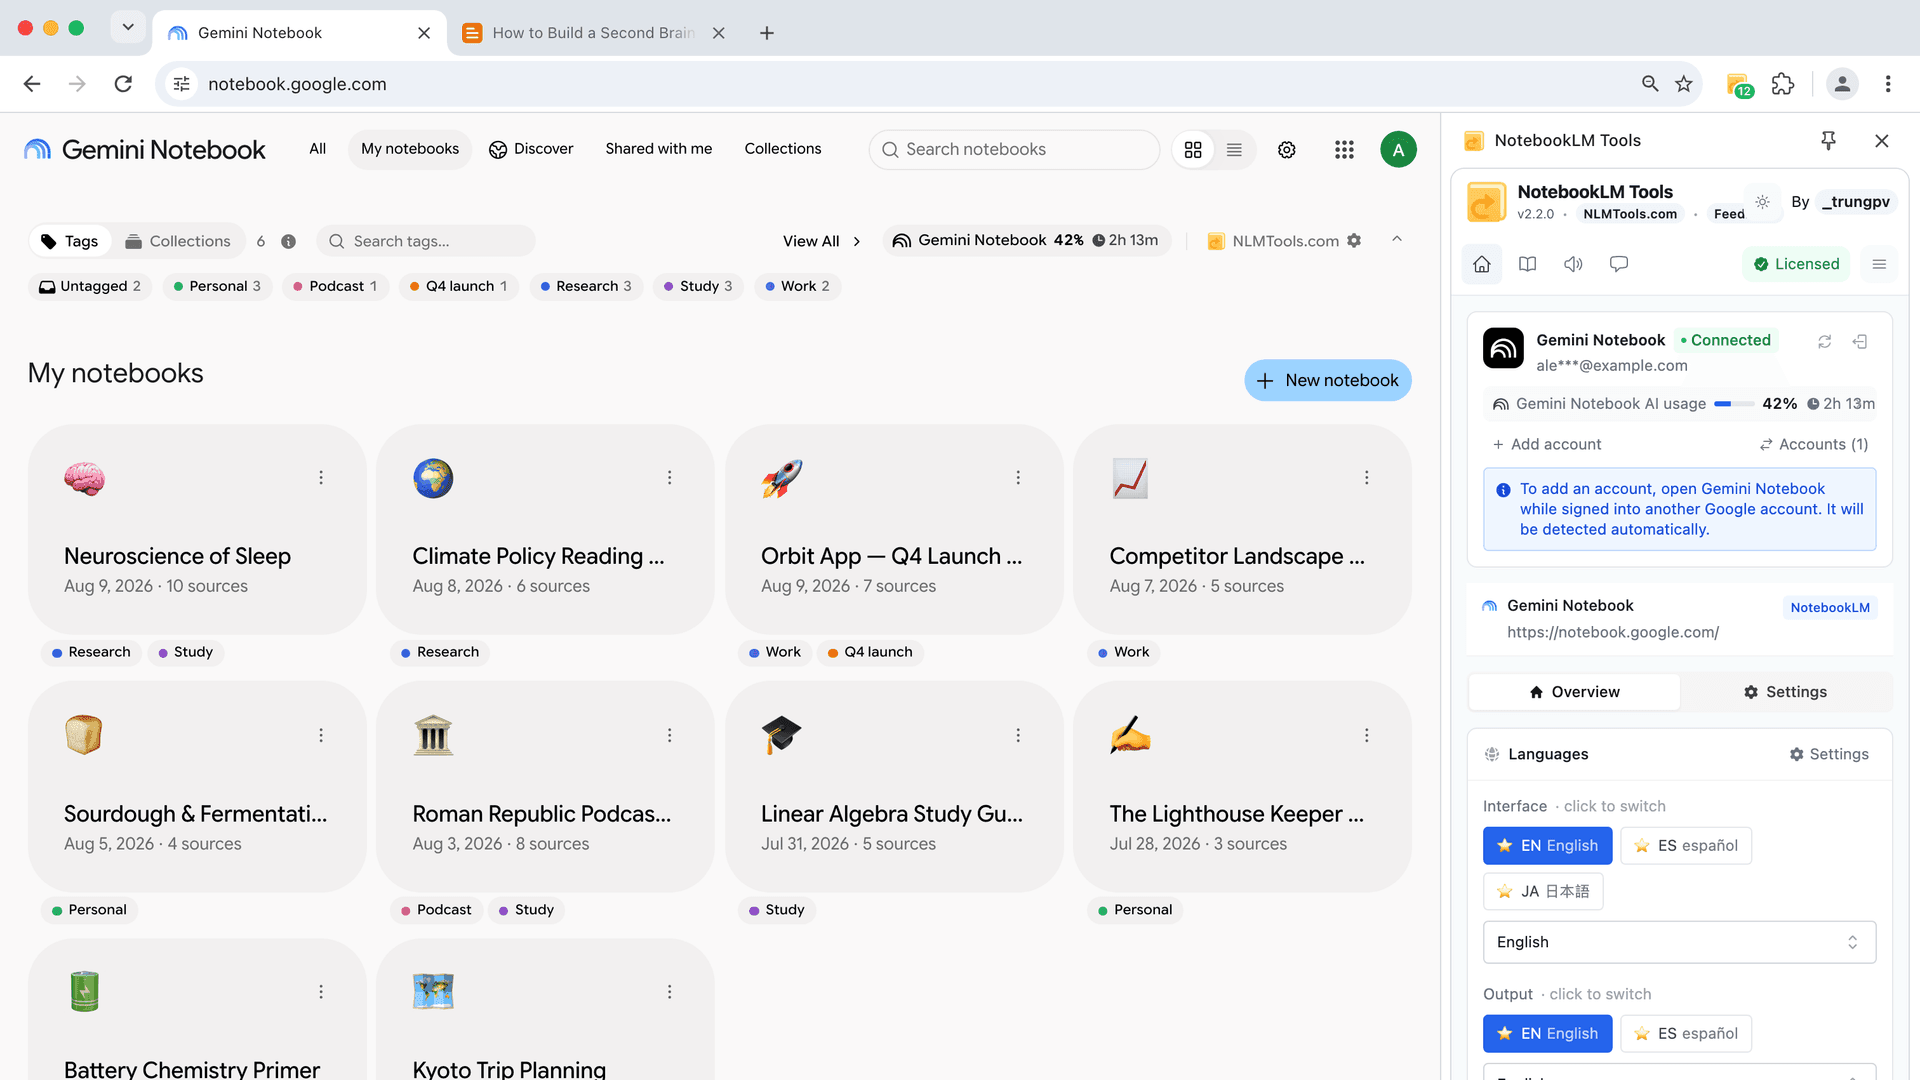Open the book icon tab in NotebookLM Tools
Screen dimensions: 1920x1080
click(x=1527, y=264)
